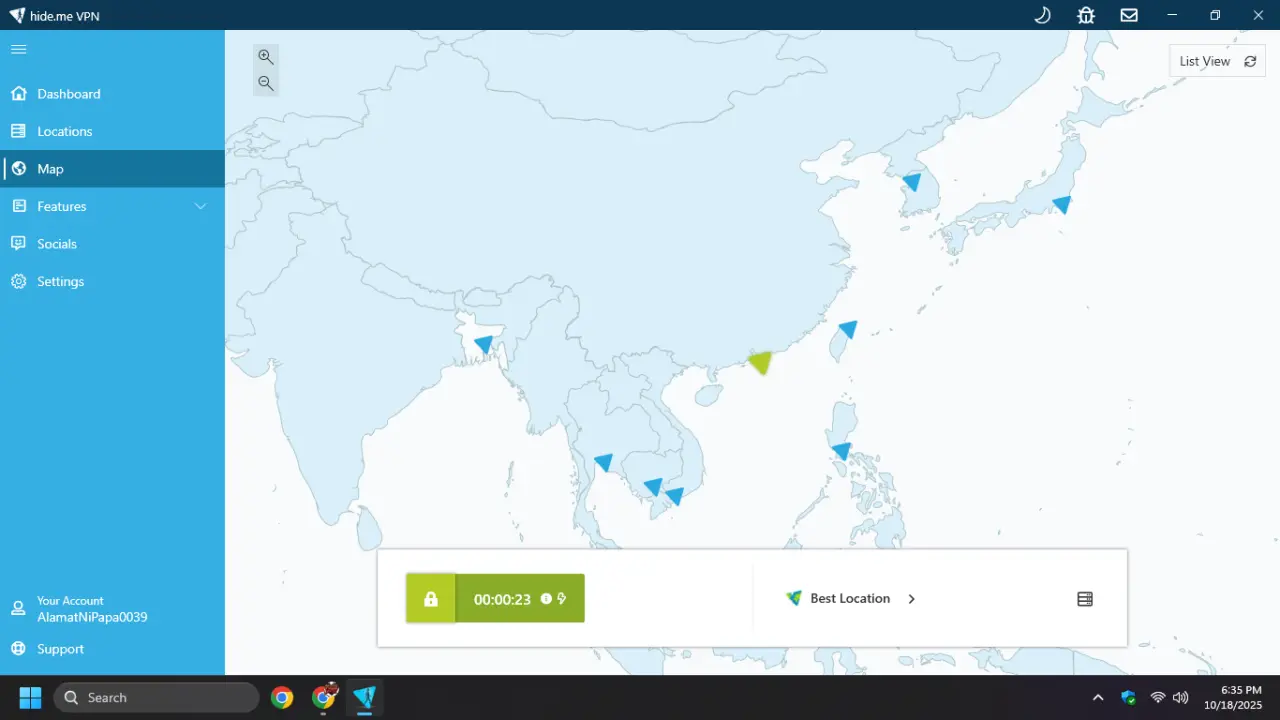Click the arrow next to Best Location
Screen dimensions: 1280x720
(911, 599)
